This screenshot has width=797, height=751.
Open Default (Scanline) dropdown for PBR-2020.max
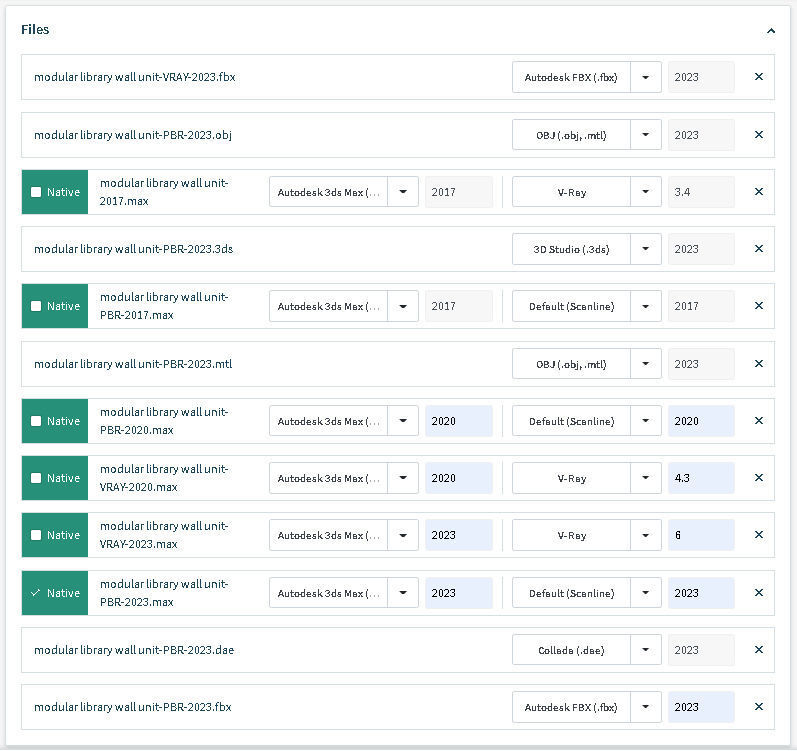[646, 421]
